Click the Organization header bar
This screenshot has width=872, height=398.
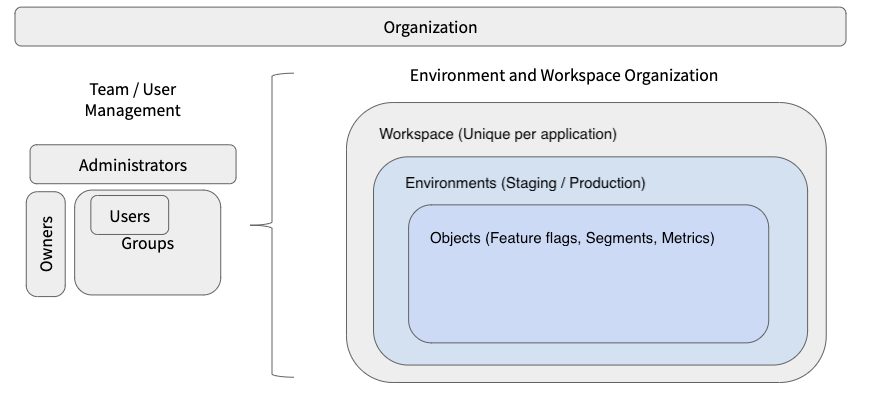click(x=430, y=27)
